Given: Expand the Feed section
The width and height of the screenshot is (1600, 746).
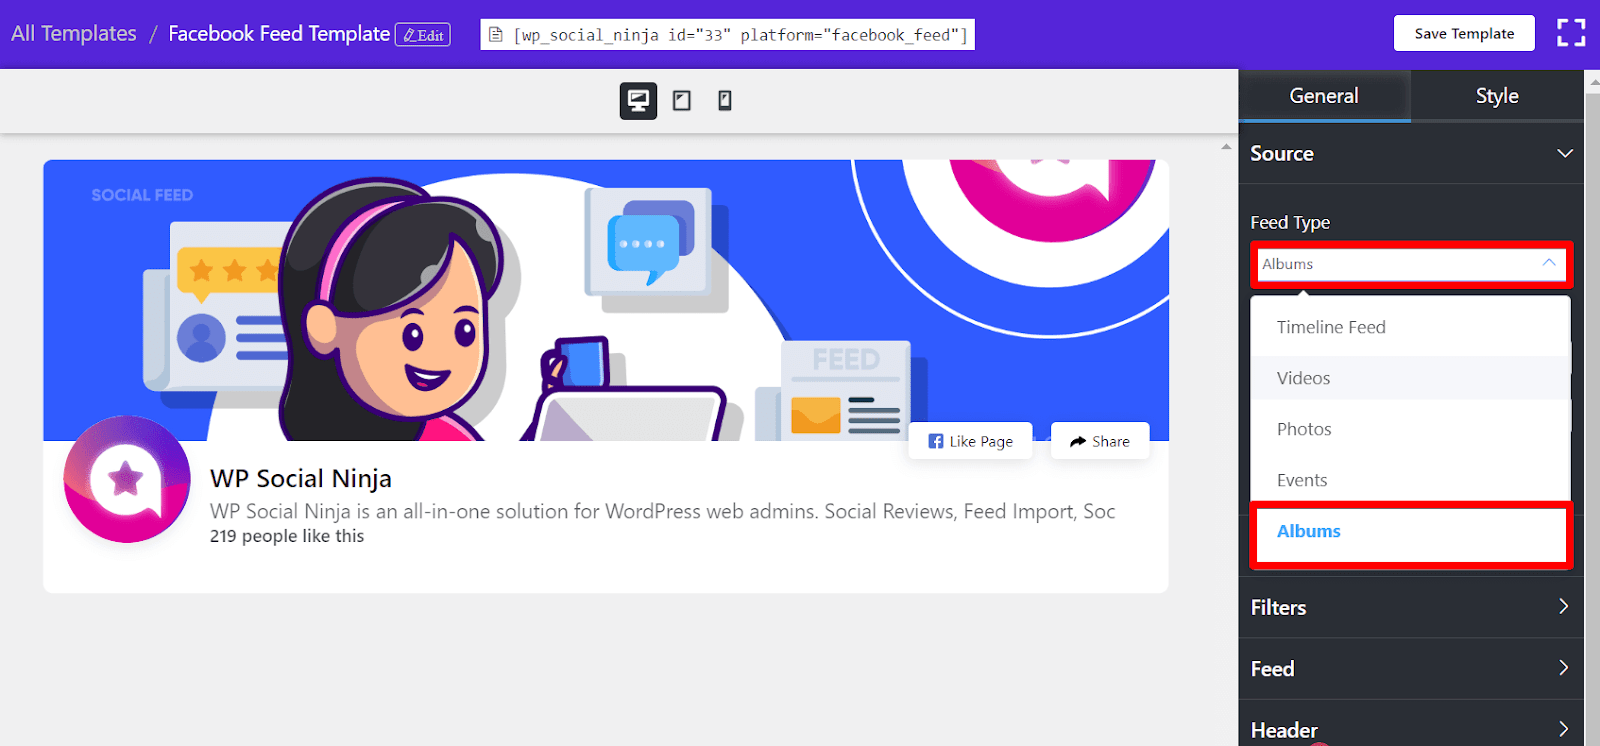Looking at the screenshot, I should click(x=1411, y=669).
